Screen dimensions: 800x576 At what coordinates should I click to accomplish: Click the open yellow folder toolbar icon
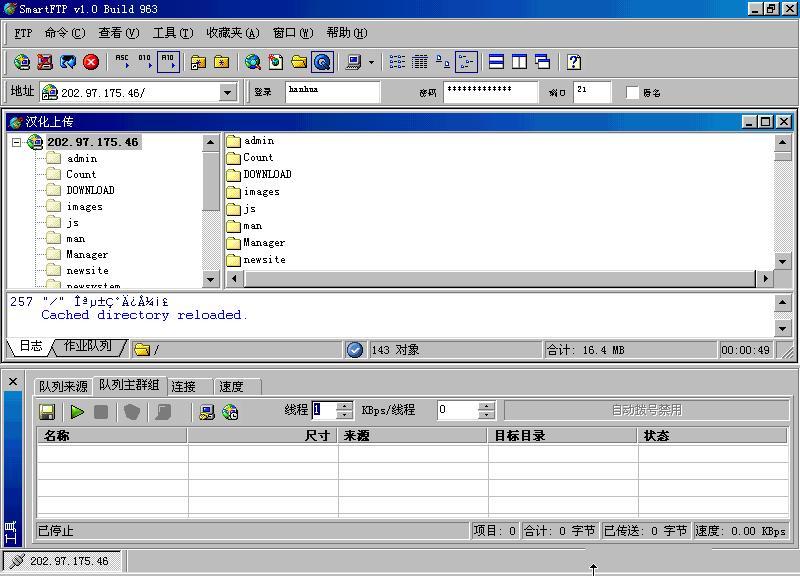click(x=299, y=62)
